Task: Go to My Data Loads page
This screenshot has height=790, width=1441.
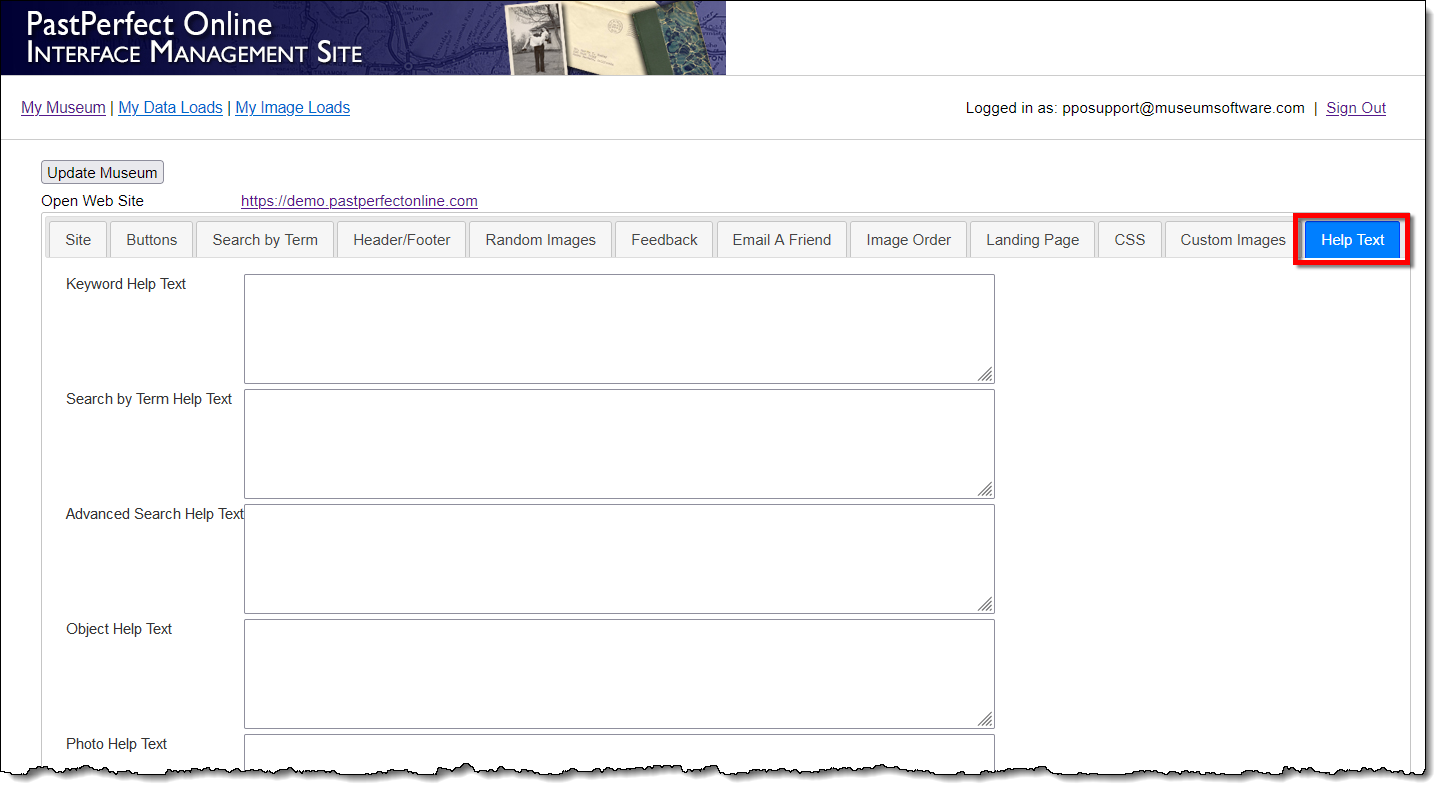Action: tap(170, 108)
